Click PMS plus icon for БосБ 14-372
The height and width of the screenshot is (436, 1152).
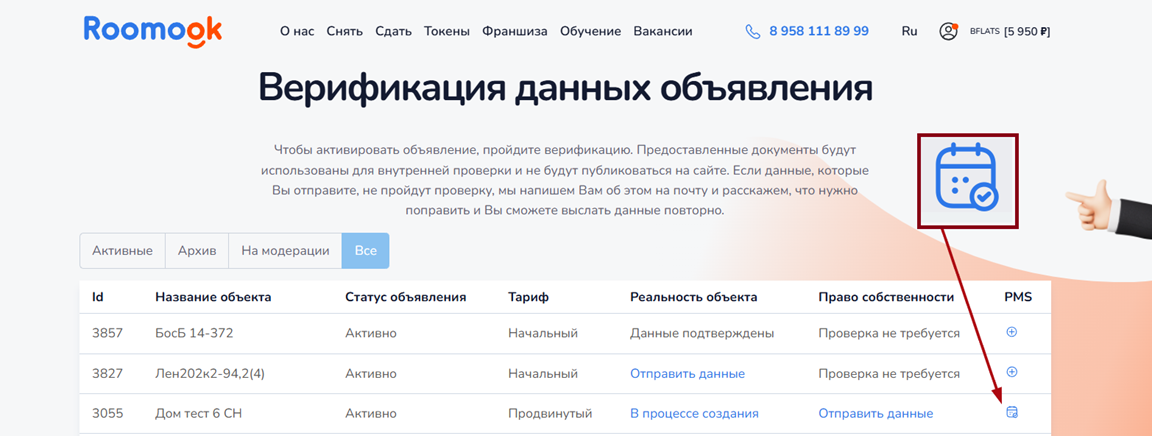[1011, 332]
